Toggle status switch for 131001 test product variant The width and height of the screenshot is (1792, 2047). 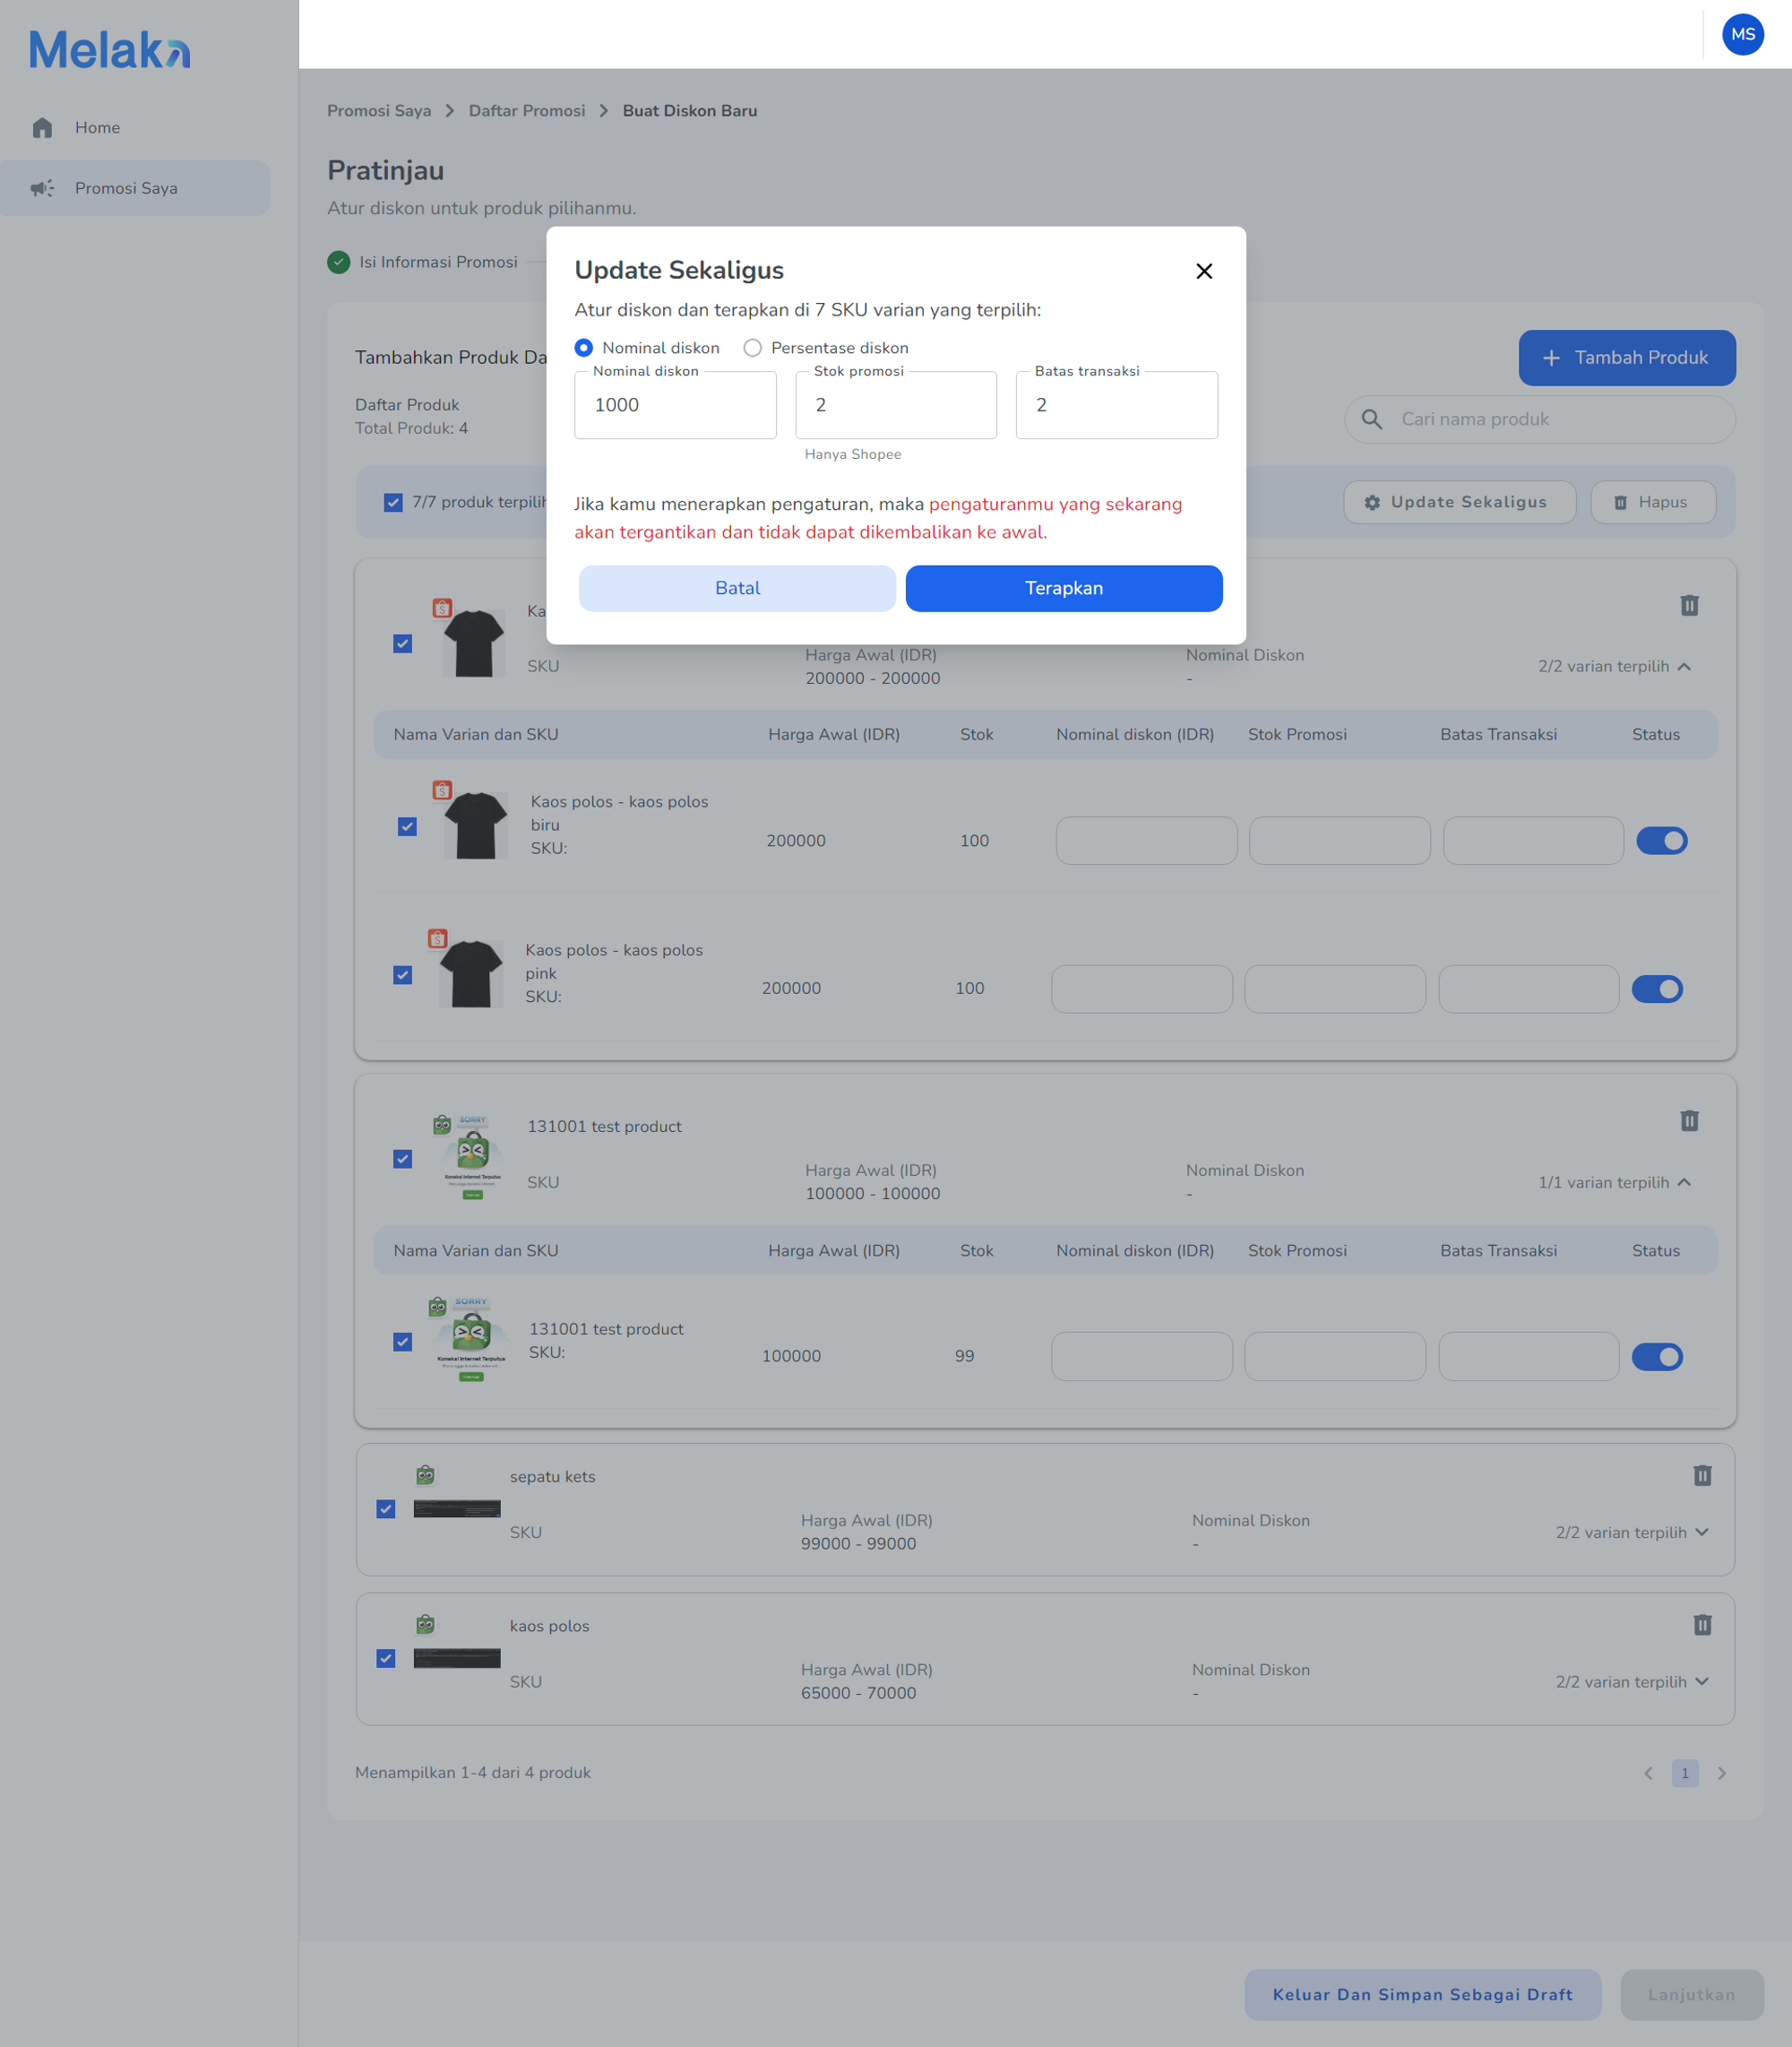coord(1657,1357)
